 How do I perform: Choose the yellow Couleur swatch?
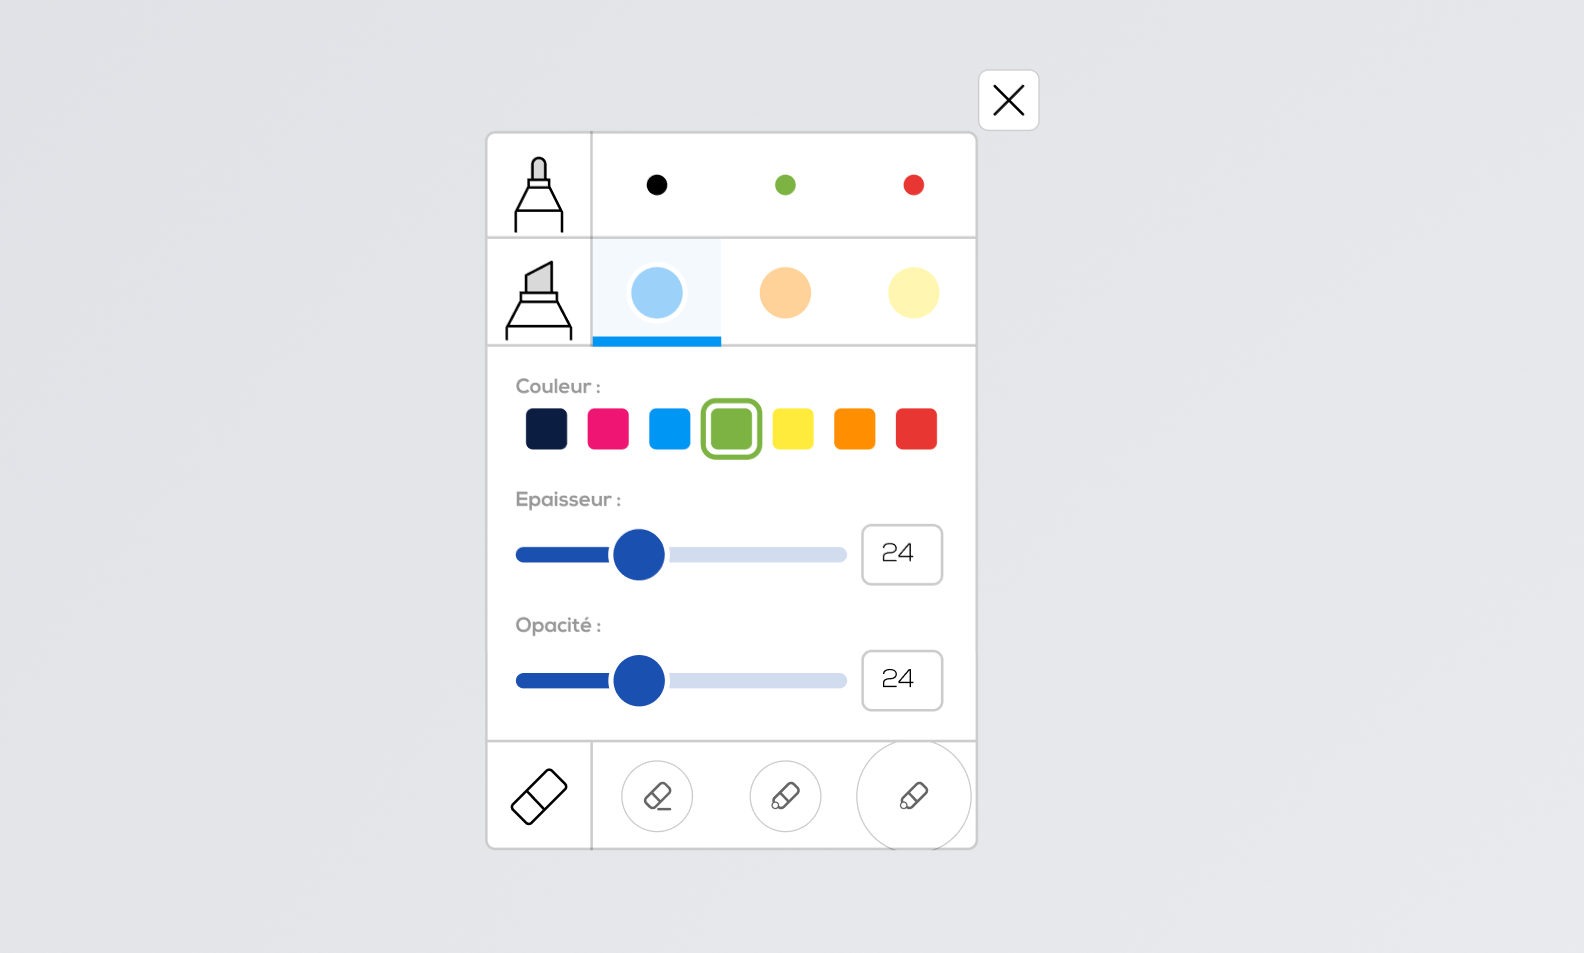point(793,429)
